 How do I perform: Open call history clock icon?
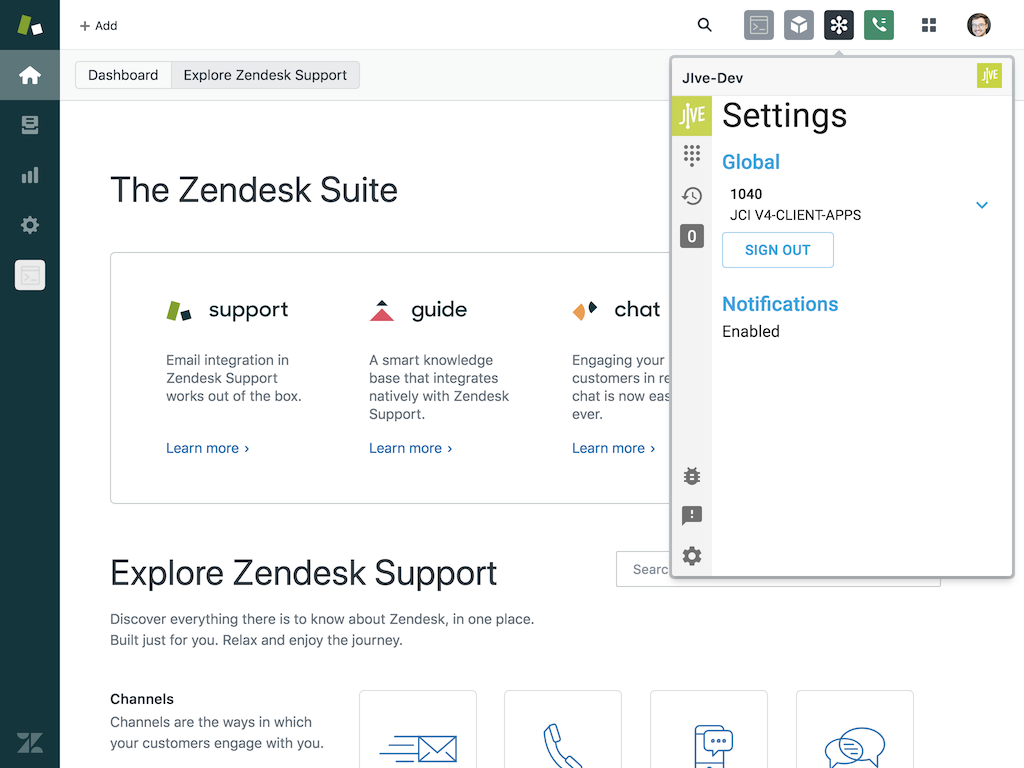coord(692,196)
